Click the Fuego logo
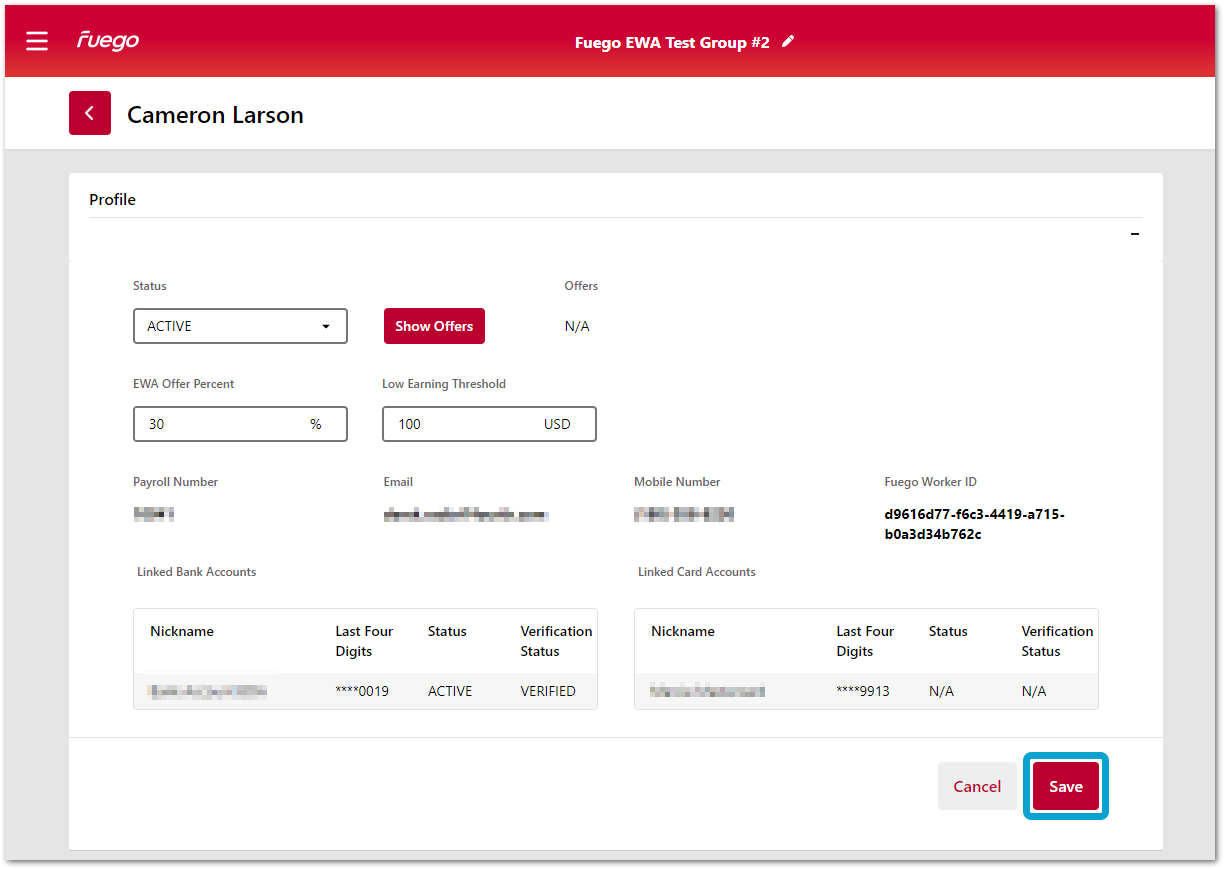This screenshot has width=1224, height=869. [x=108, y=41]
